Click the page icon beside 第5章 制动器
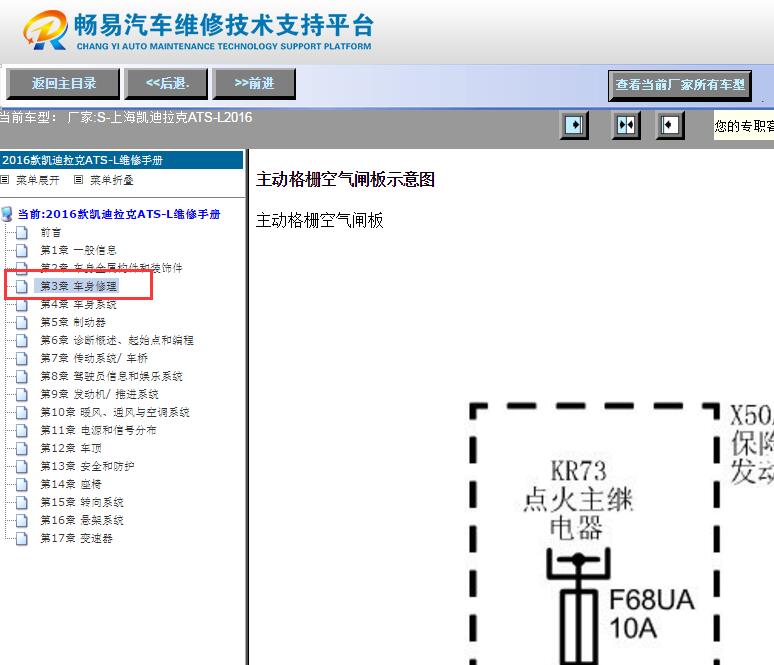 22,322
